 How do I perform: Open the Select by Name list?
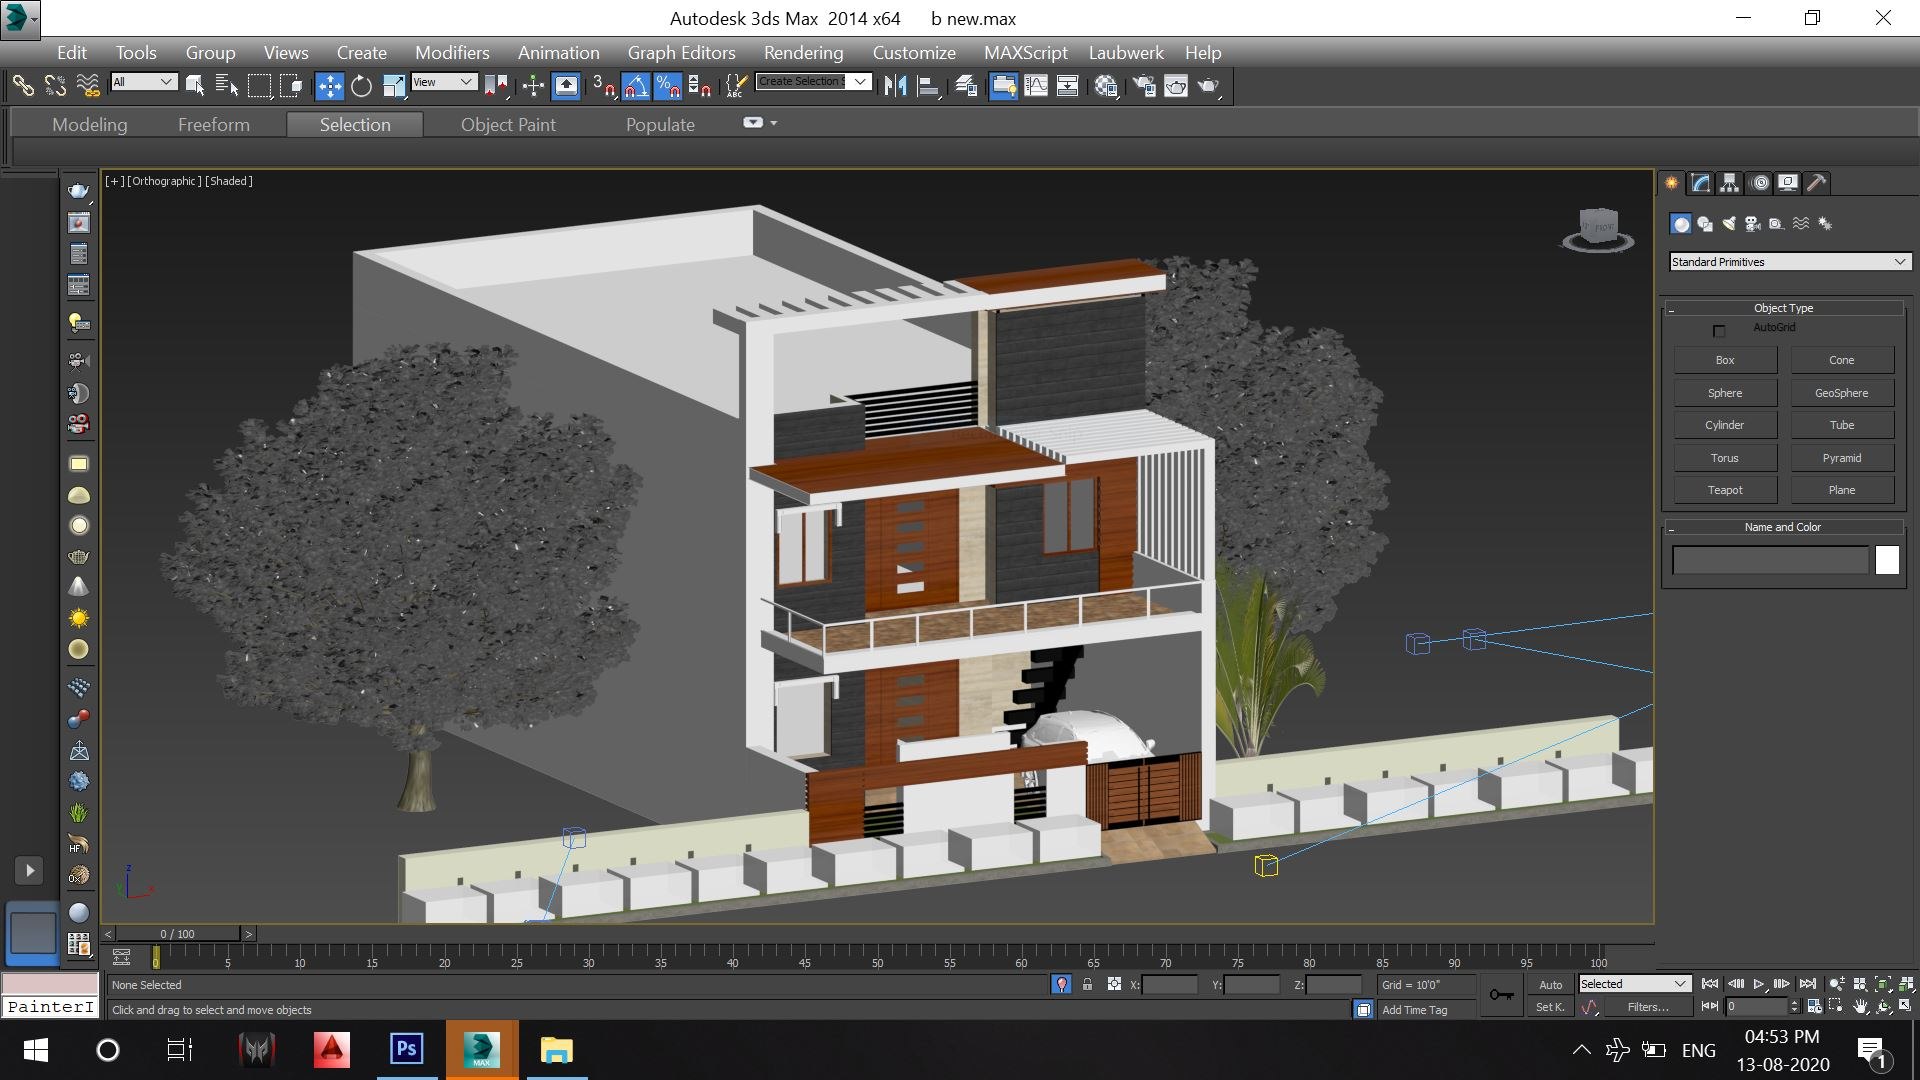227,86
